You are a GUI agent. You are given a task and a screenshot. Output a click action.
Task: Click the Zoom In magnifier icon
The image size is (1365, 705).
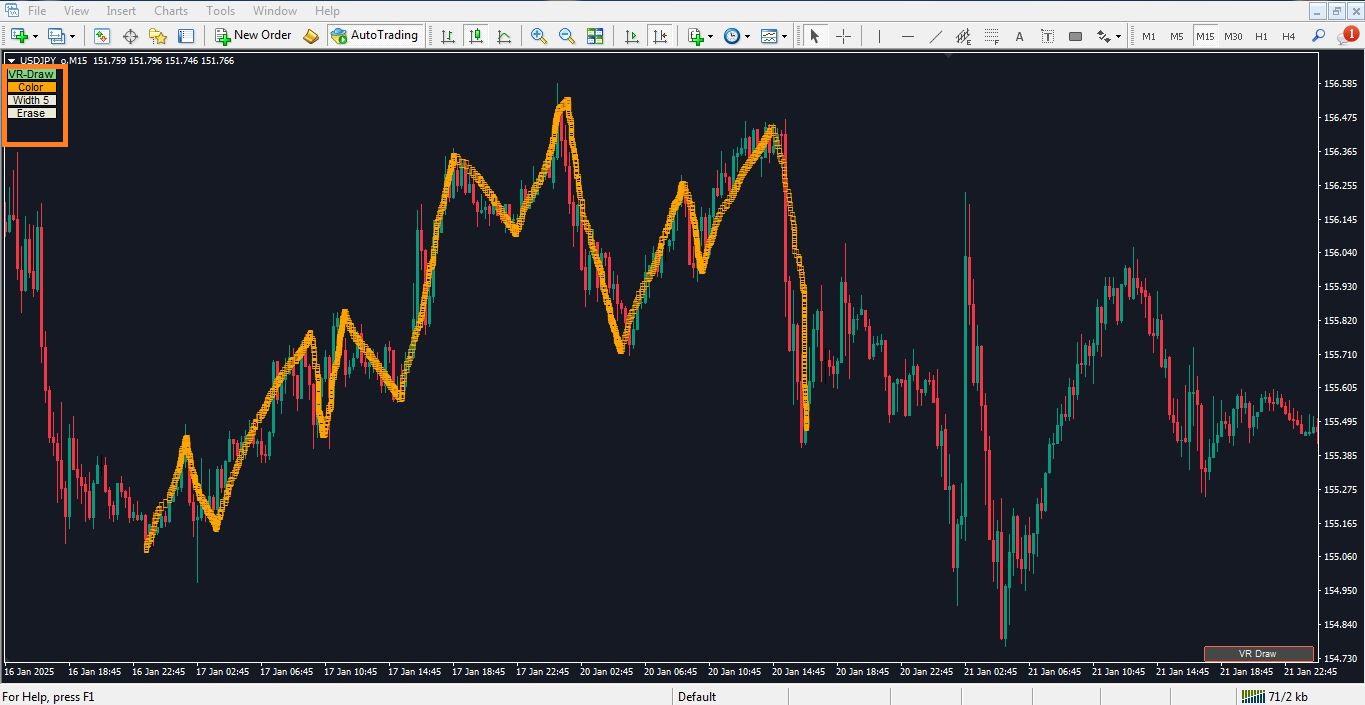pos(539,36)
